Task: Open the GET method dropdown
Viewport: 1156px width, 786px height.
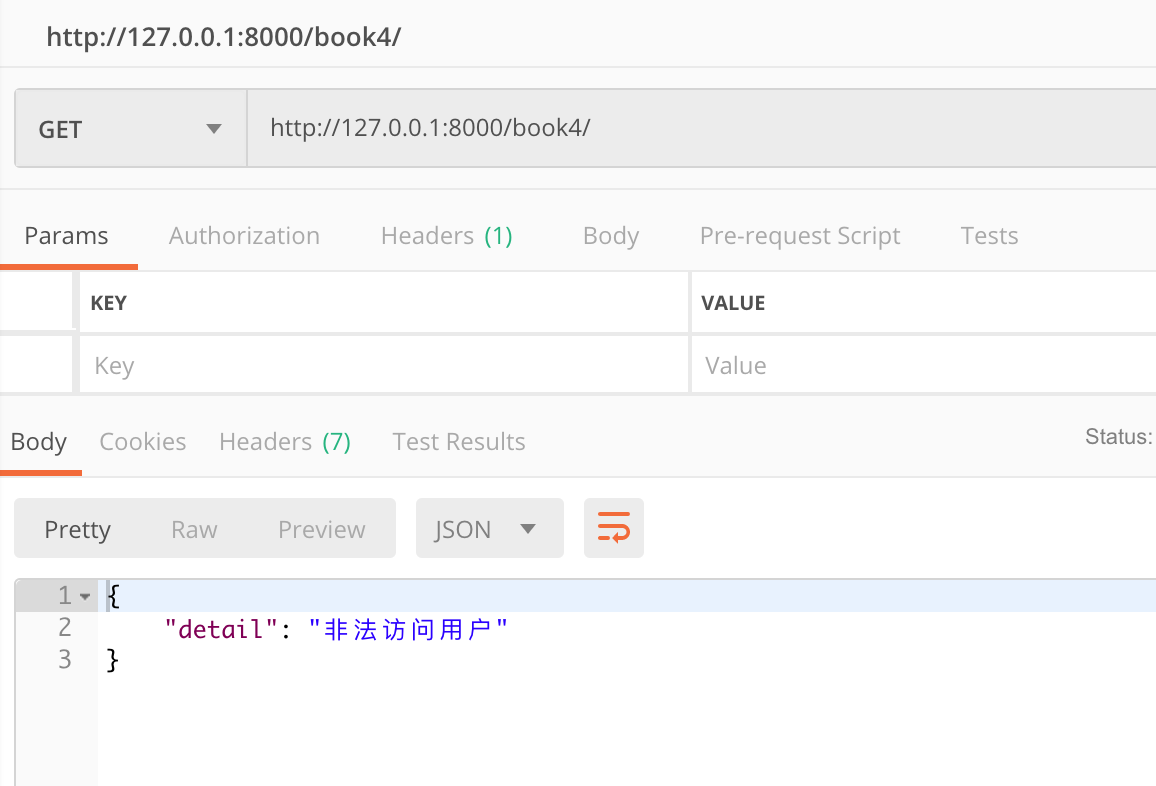Action: (130, 129)
